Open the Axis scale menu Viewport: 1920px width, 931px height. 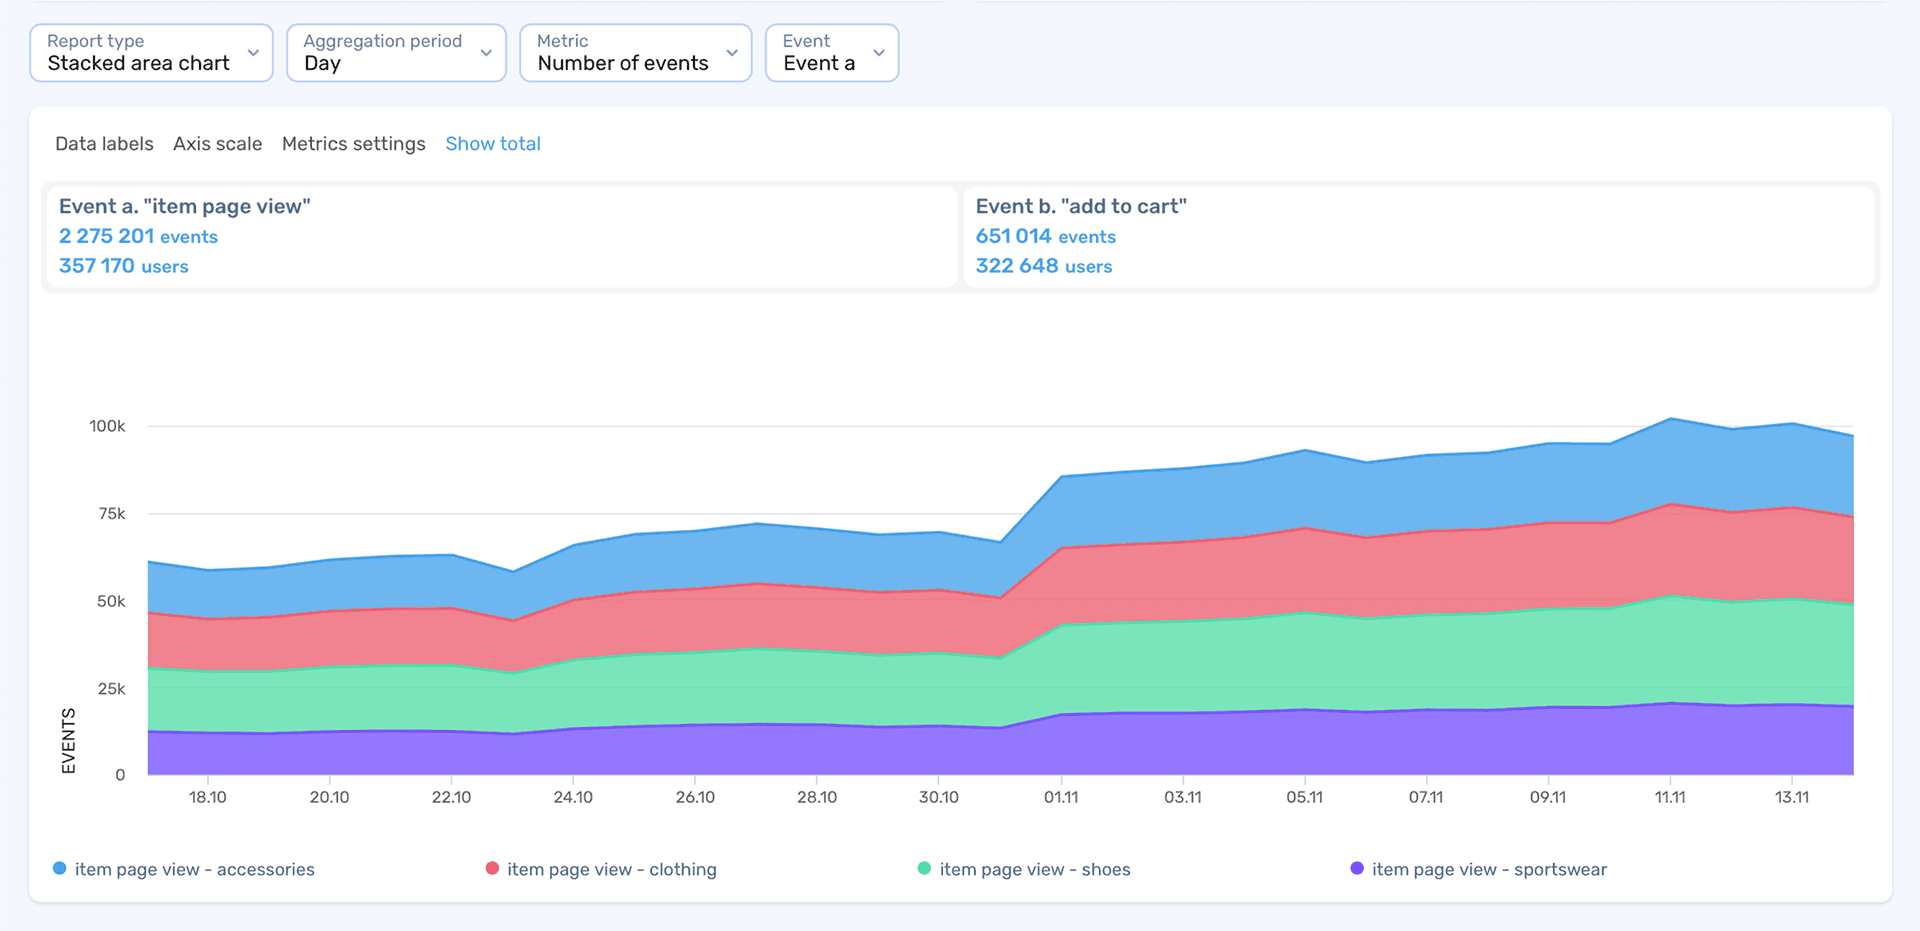[217, 144]
